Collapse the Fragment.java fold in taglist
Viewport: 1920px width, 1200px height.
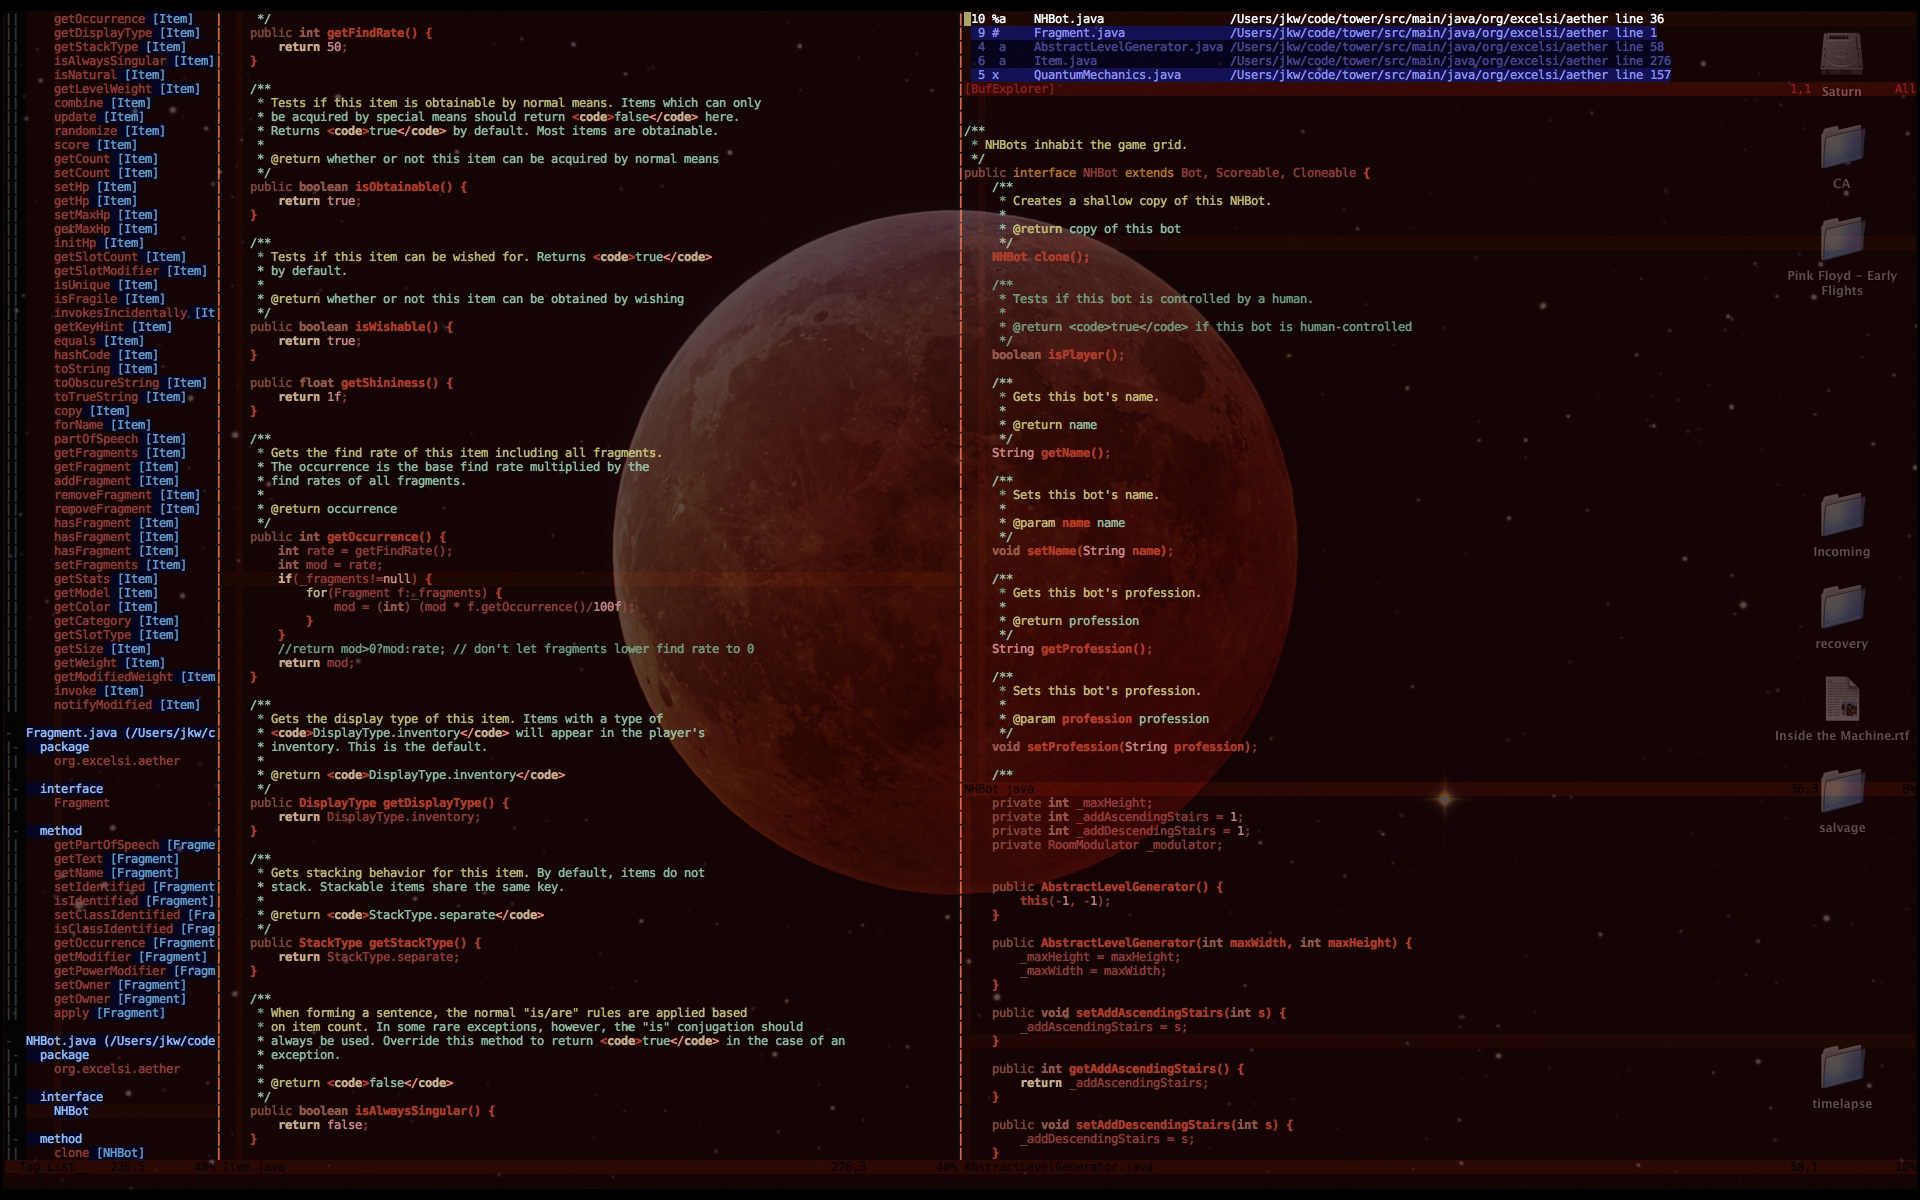[11, 733]
